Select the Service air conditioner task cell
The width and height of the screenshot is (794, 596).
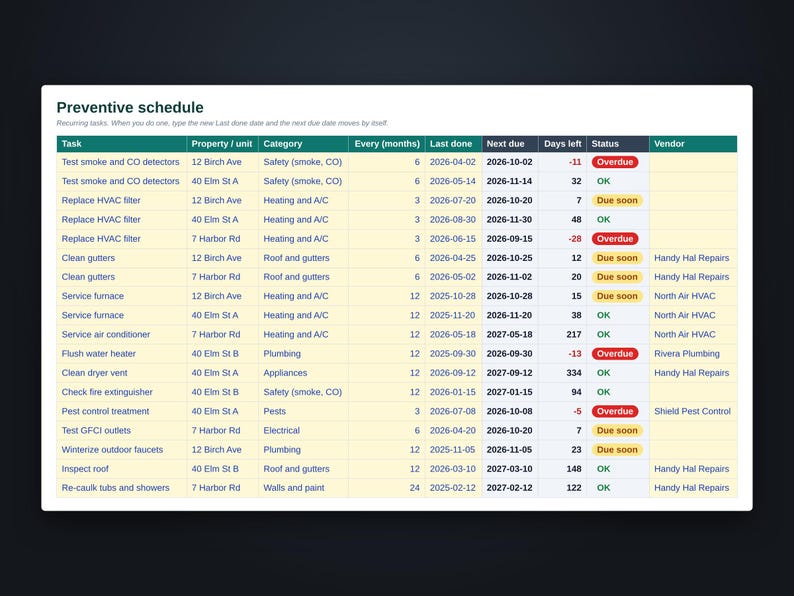tap(122, 335)
